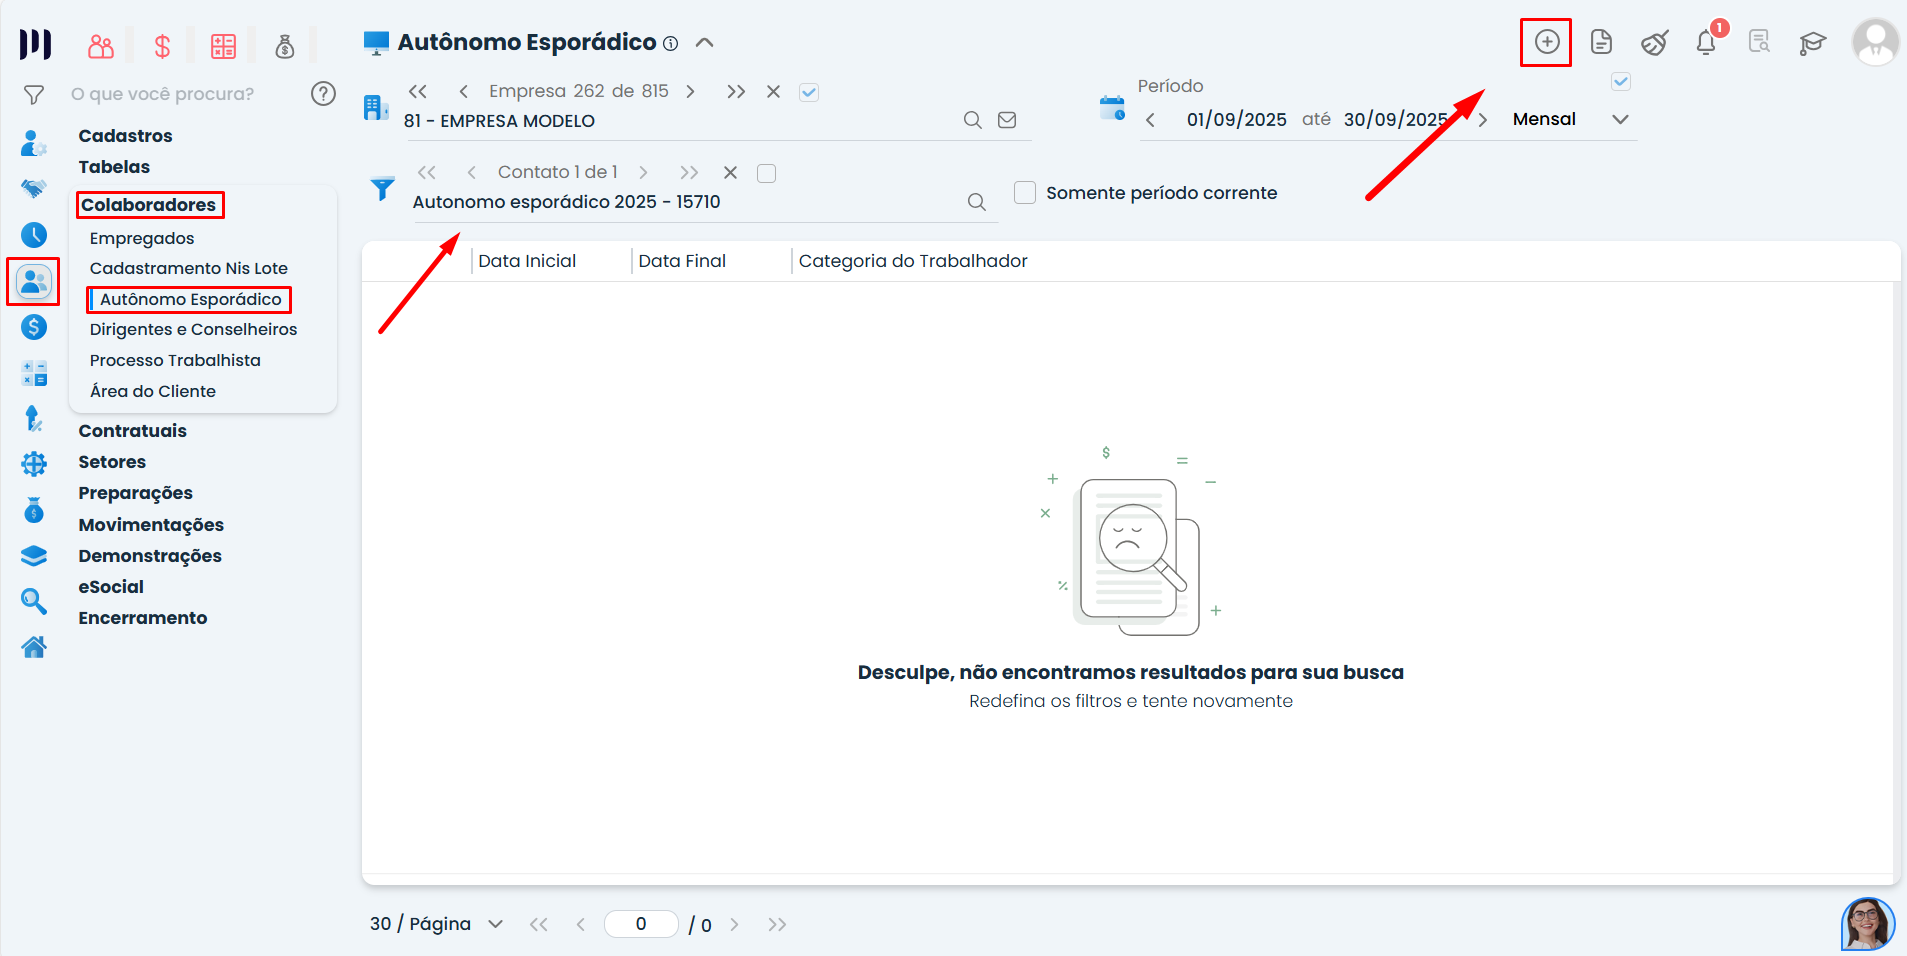
Task: Open the notifications bell
Action: coord(1706,43)
